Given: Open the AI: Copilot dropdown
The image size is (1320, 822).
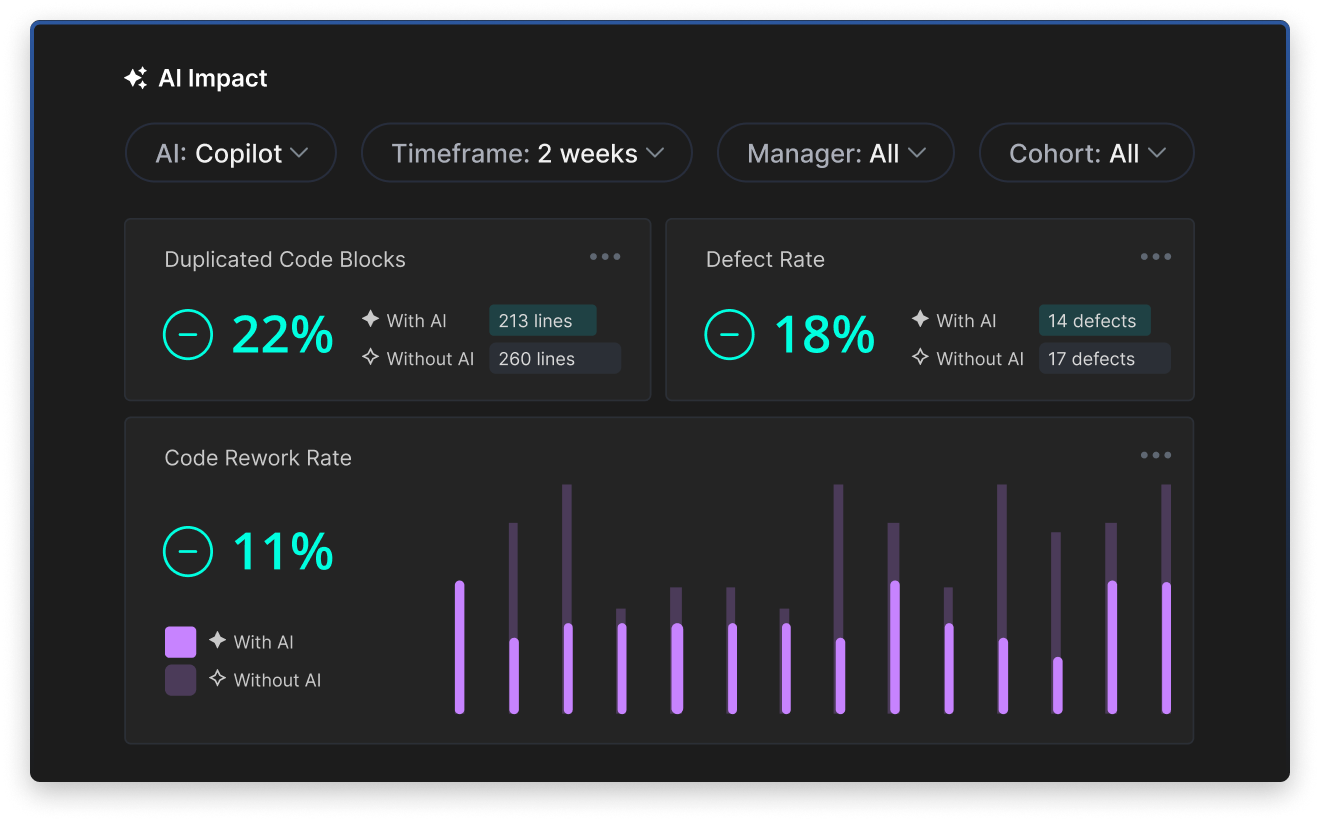Looking at the screenshot, I should pos(231,154).
